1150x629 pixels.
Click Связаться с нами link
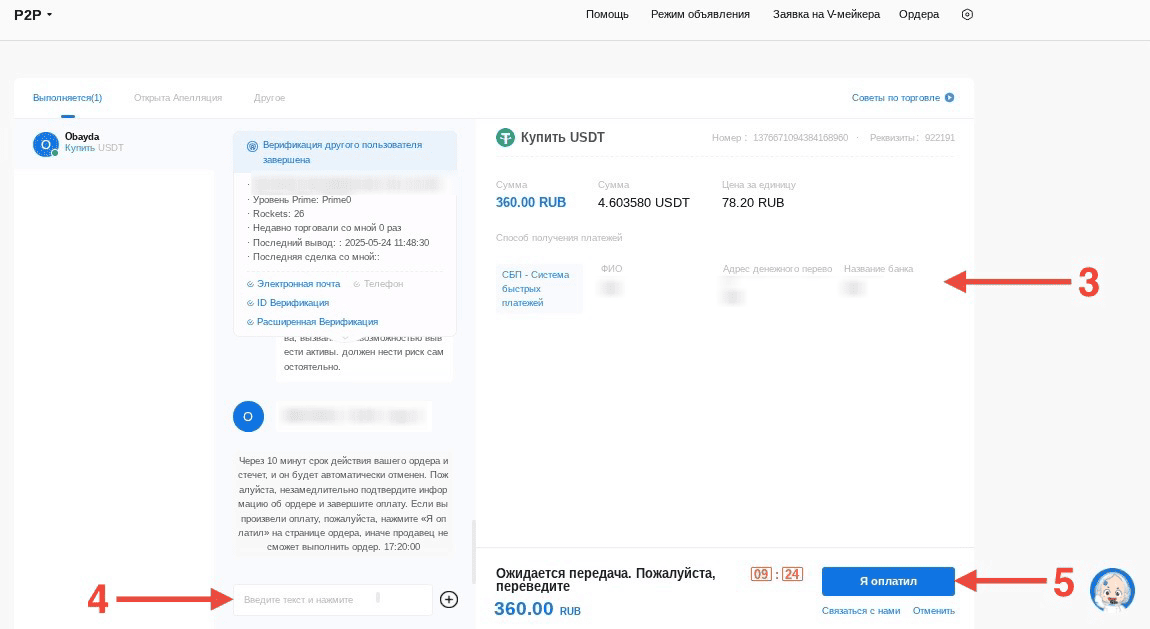[x=861, y=611]
